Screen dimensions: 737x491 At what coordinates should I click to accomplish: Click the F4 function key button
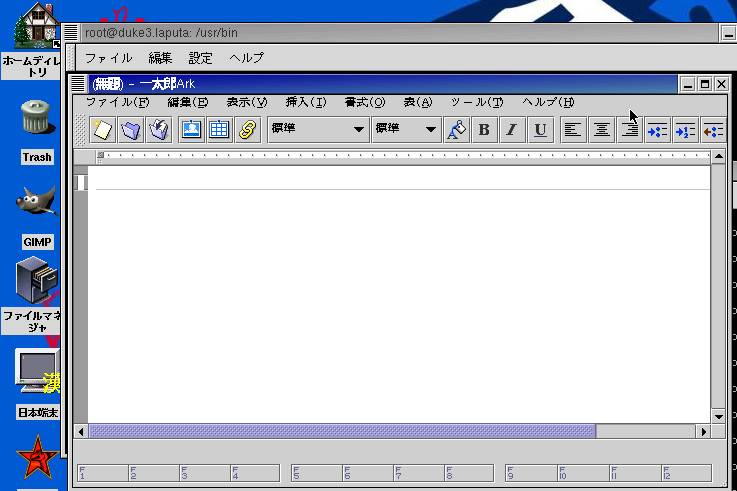tap(255, 473)
